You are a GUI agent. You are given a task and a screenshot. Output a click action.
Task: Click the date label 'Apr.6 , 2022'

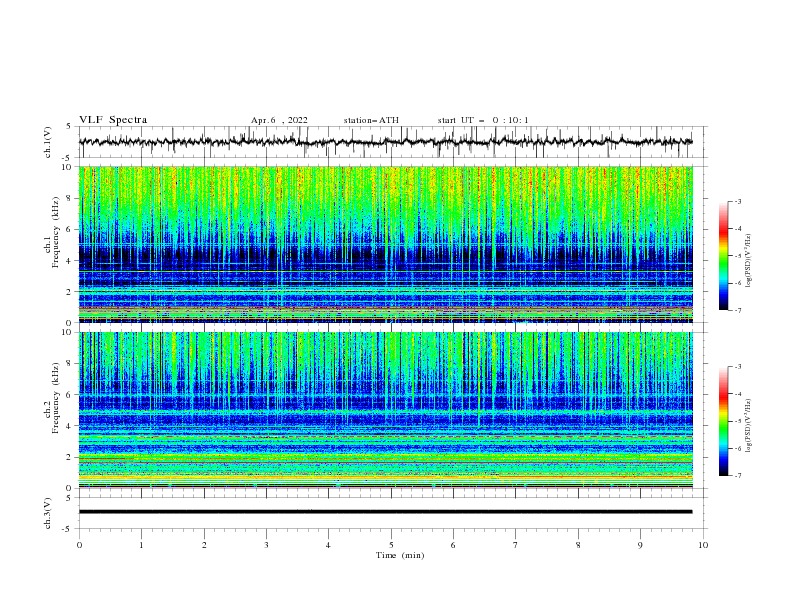click(x=279, y=120)
